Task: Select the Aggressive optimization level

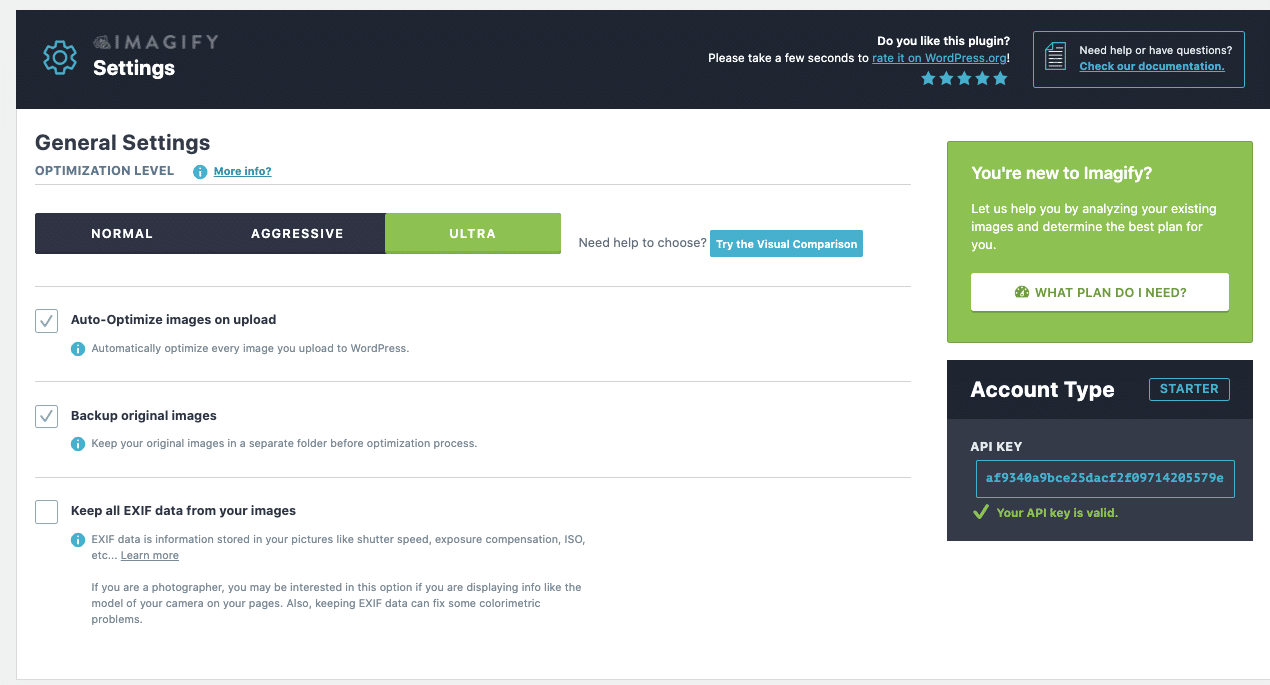Action: (297, 233)
